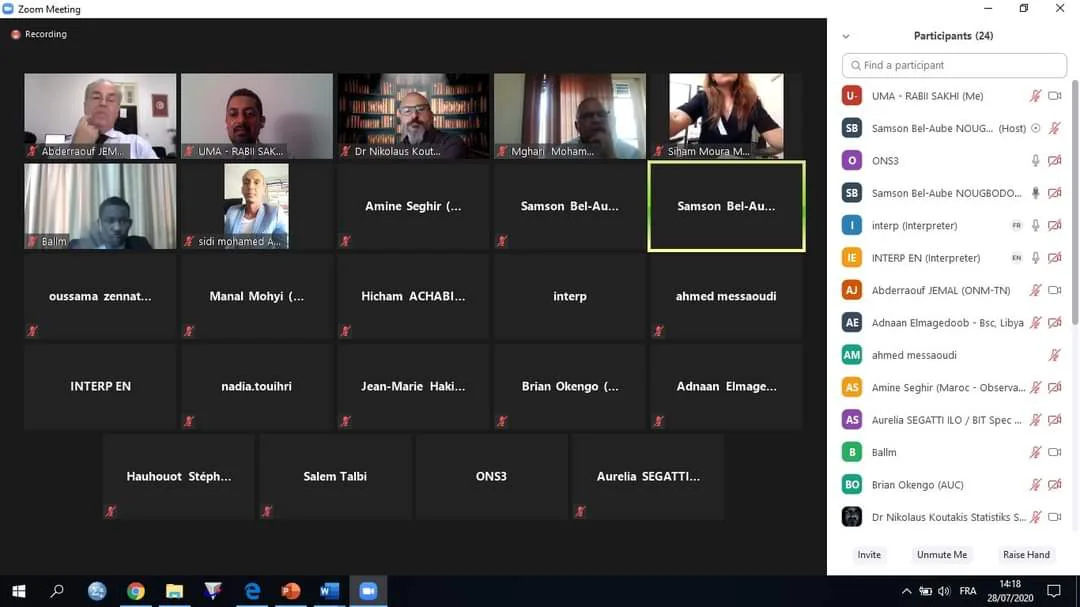Click the Invite button

click(x=869, y=555)
